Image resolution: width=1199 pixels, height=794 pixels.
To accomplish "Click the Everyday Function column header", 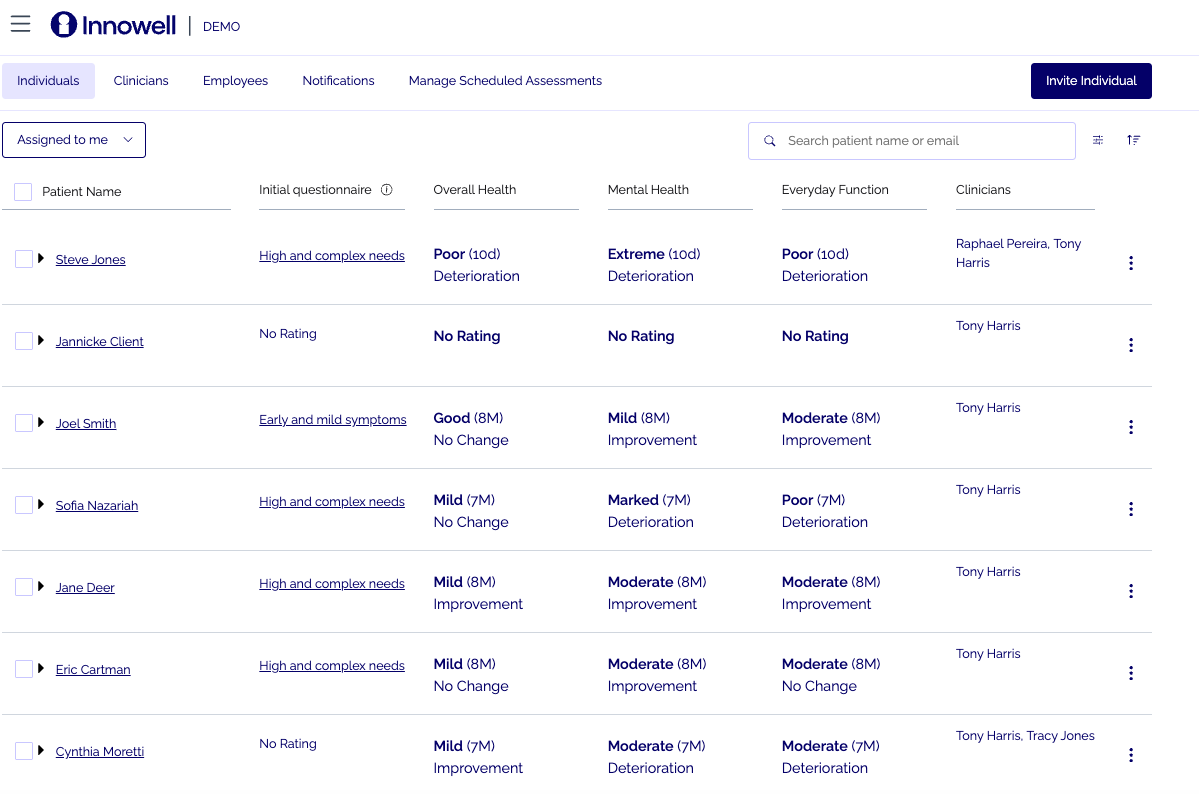I will click(835, 190).
